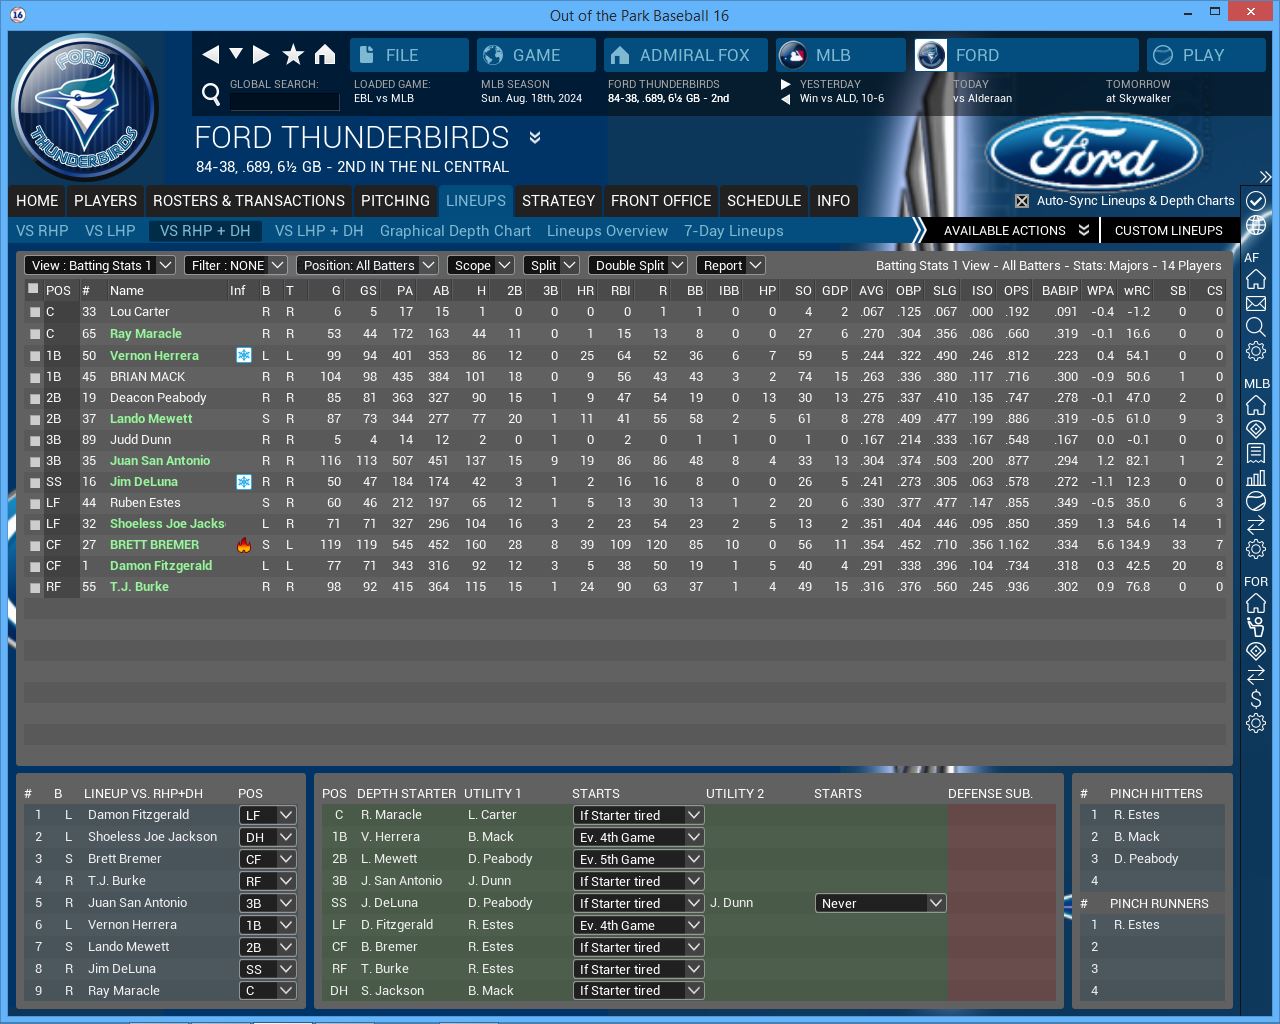Click the globe icon in right sidebar
The image size is (1280, 1024).
(x=1256, y=225)
